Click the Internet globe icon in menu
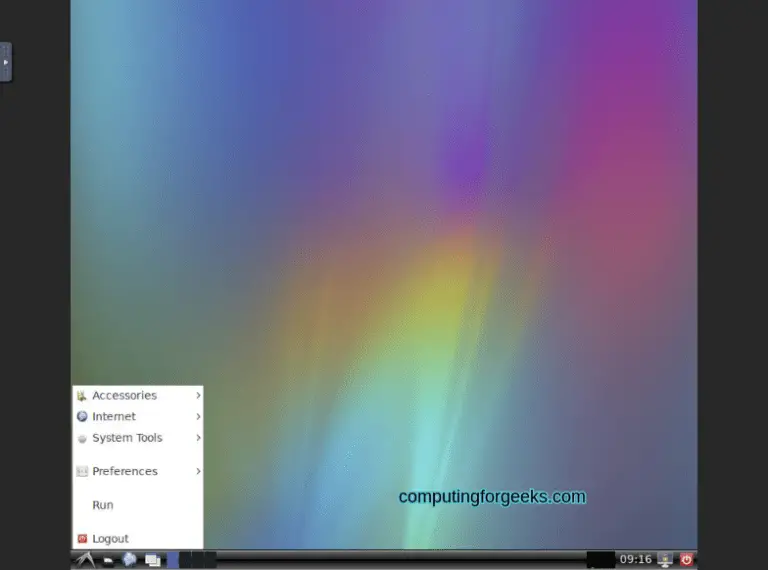The width and height of the screenshot is (768, 570). coord(82,417)
